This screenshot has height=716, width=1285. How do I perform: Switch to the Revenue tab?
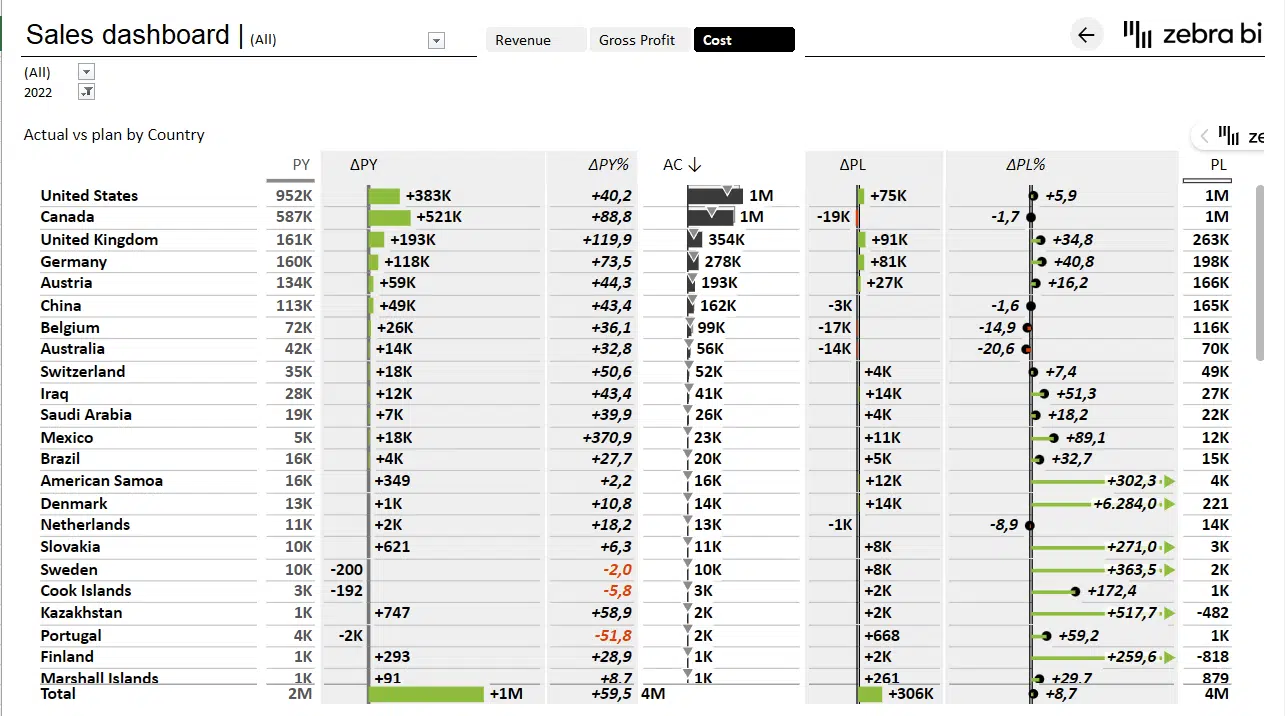click(535, 40)
